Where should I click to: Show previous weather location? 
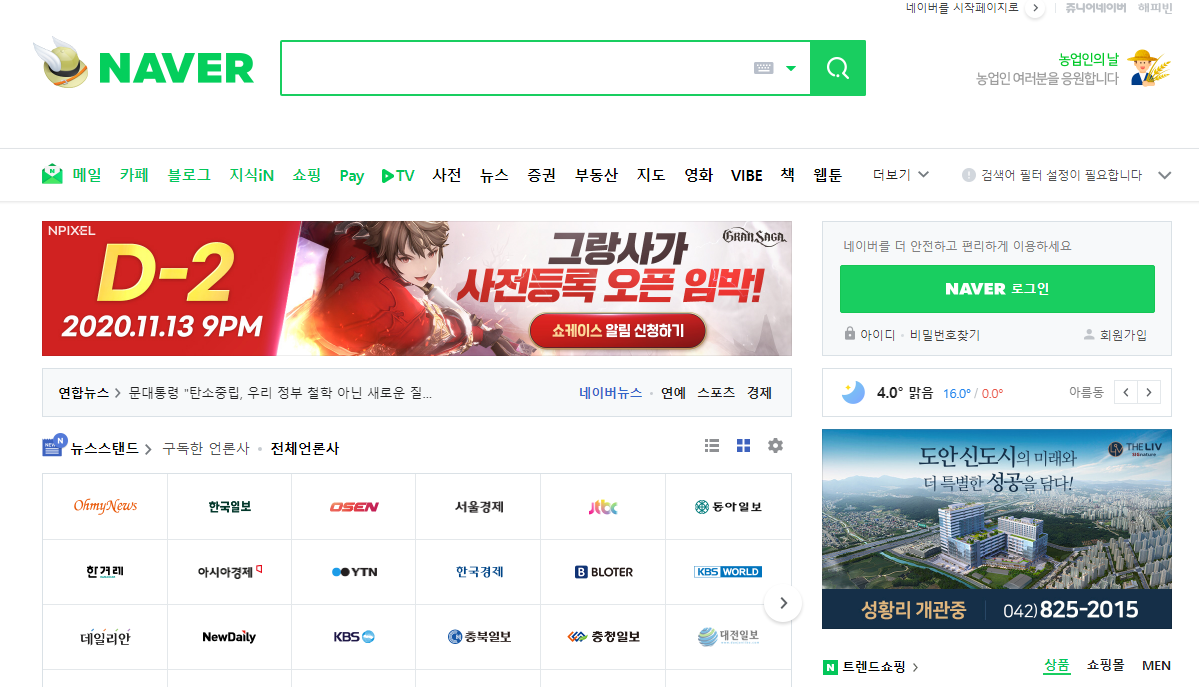click(x=1126, y=392)
